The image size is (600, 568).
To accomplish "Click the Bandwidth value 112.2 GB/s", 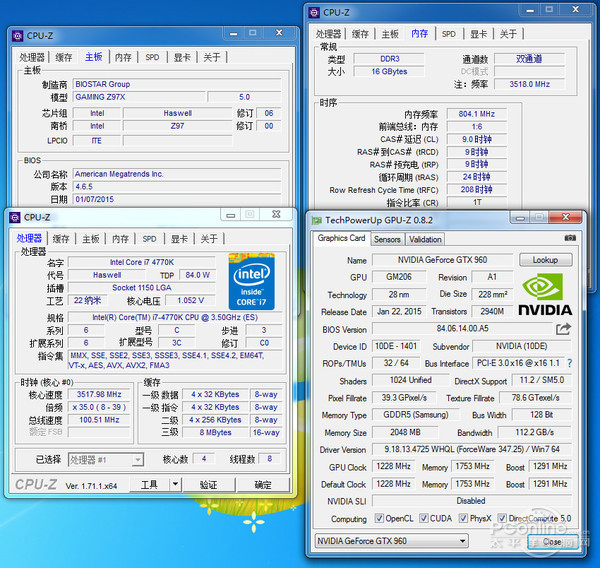I will (535, 432).
